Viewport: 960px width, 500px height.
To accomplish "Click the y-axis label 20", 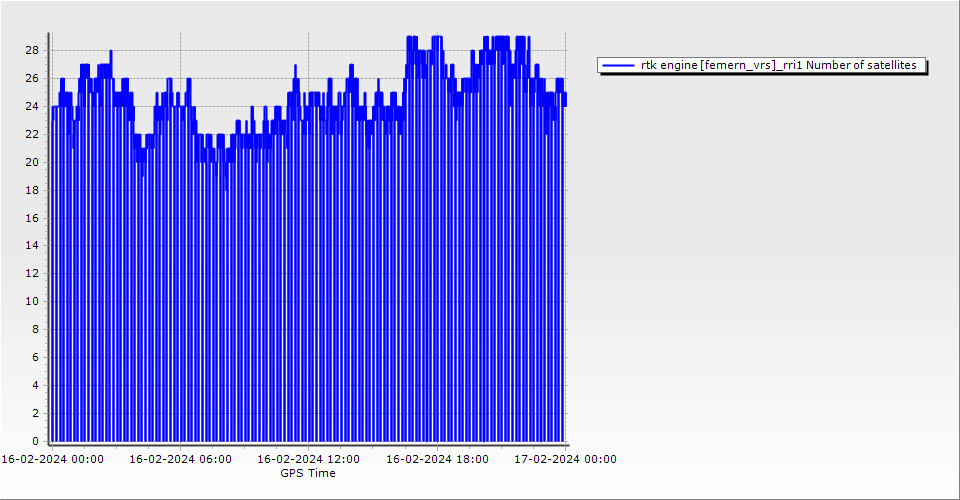I will click(32, 162).
